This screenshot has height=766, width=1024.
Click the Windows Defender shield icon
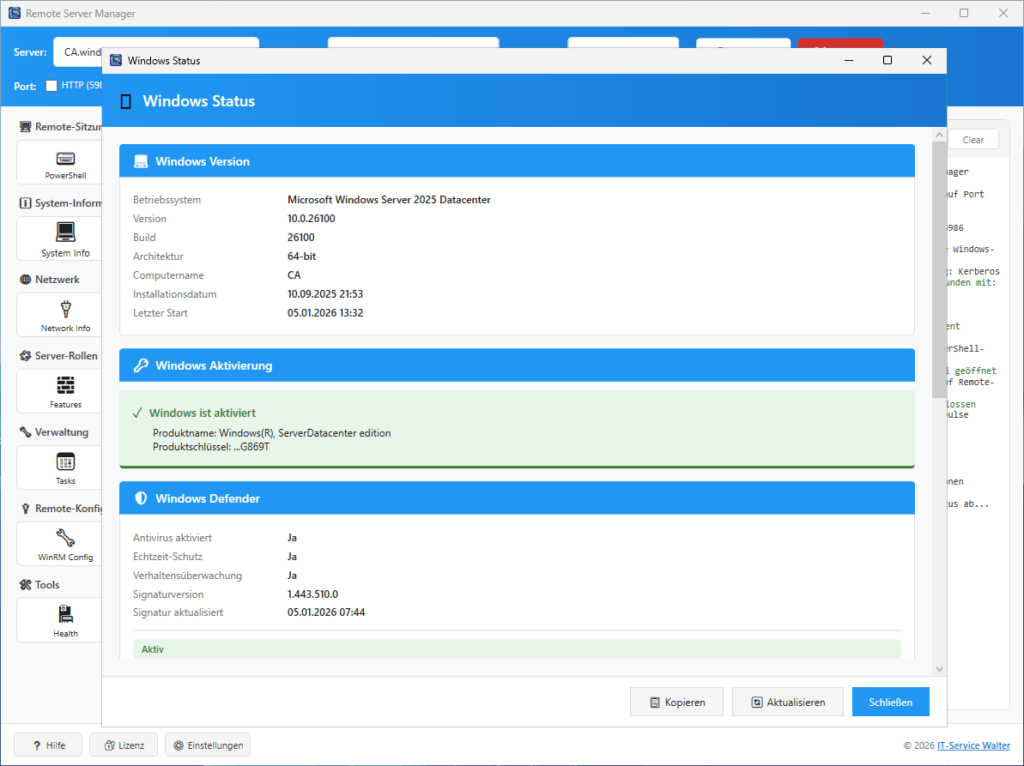point(141,498)
